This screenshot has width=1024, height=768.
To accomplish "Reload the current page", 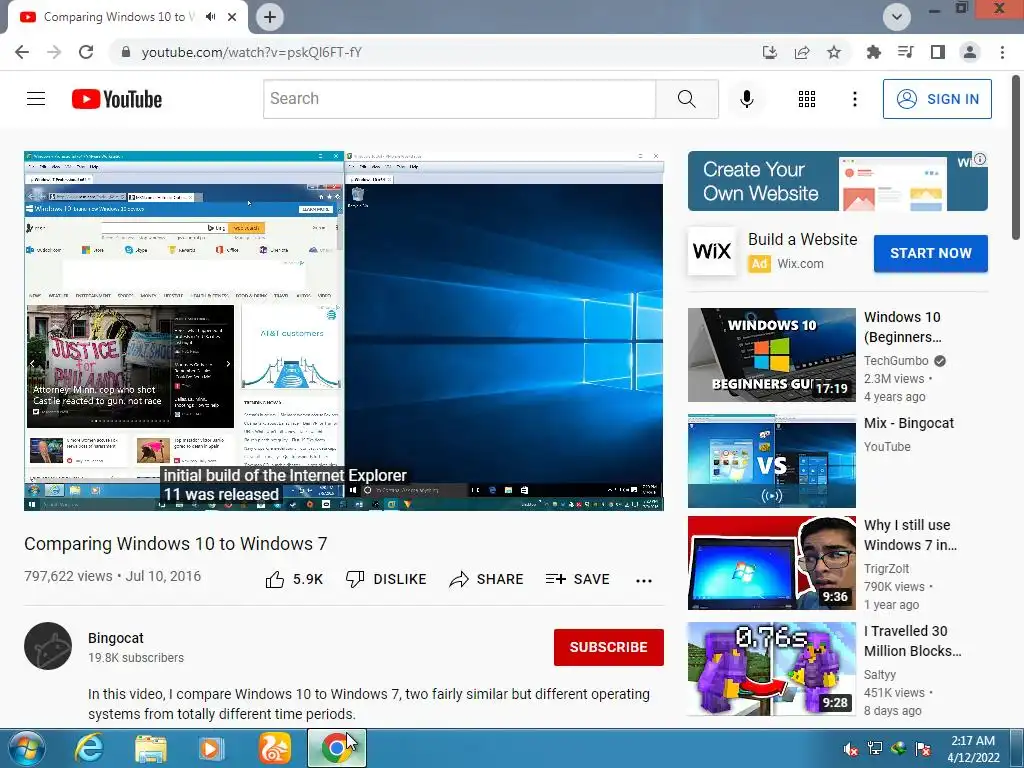I will click(86, 52).
